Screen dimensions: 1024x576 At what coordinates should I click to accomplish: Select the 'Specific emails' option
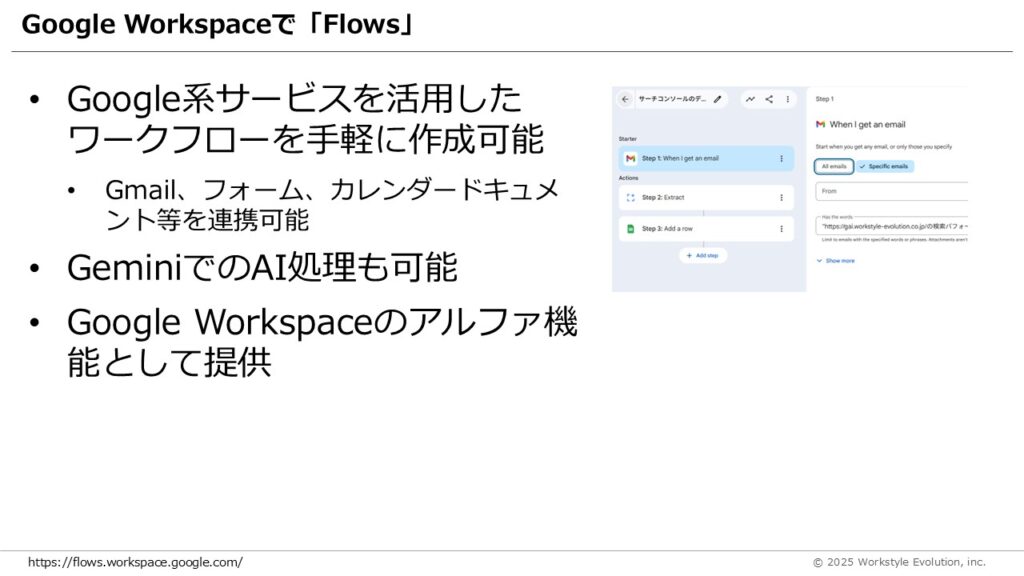coord(885,166)
